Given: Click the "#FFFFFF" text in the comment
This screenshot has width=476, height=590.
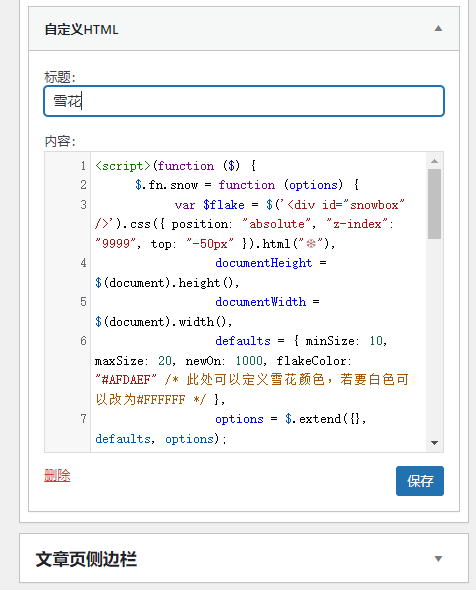Looking at the screenshot, I should point(161,399).
